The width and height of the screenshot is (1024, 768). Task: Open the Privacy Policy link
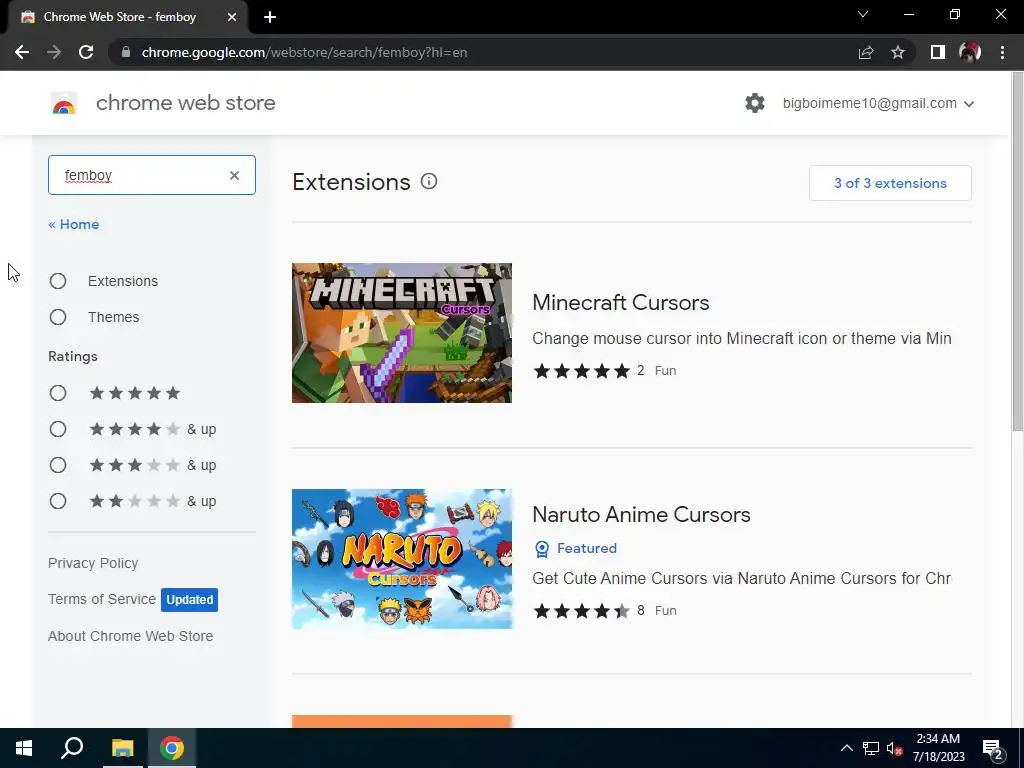tap(93, 563)
